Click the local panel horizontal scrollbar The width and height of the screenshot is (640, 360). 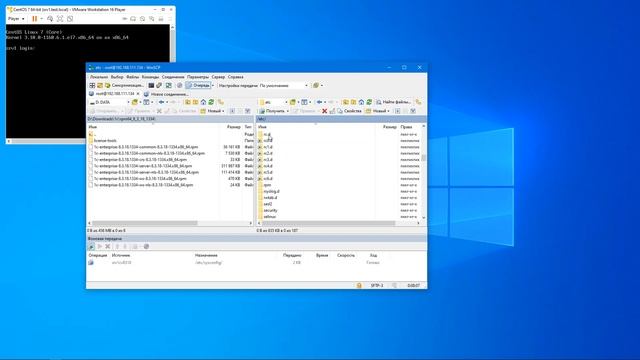point(144,223)
